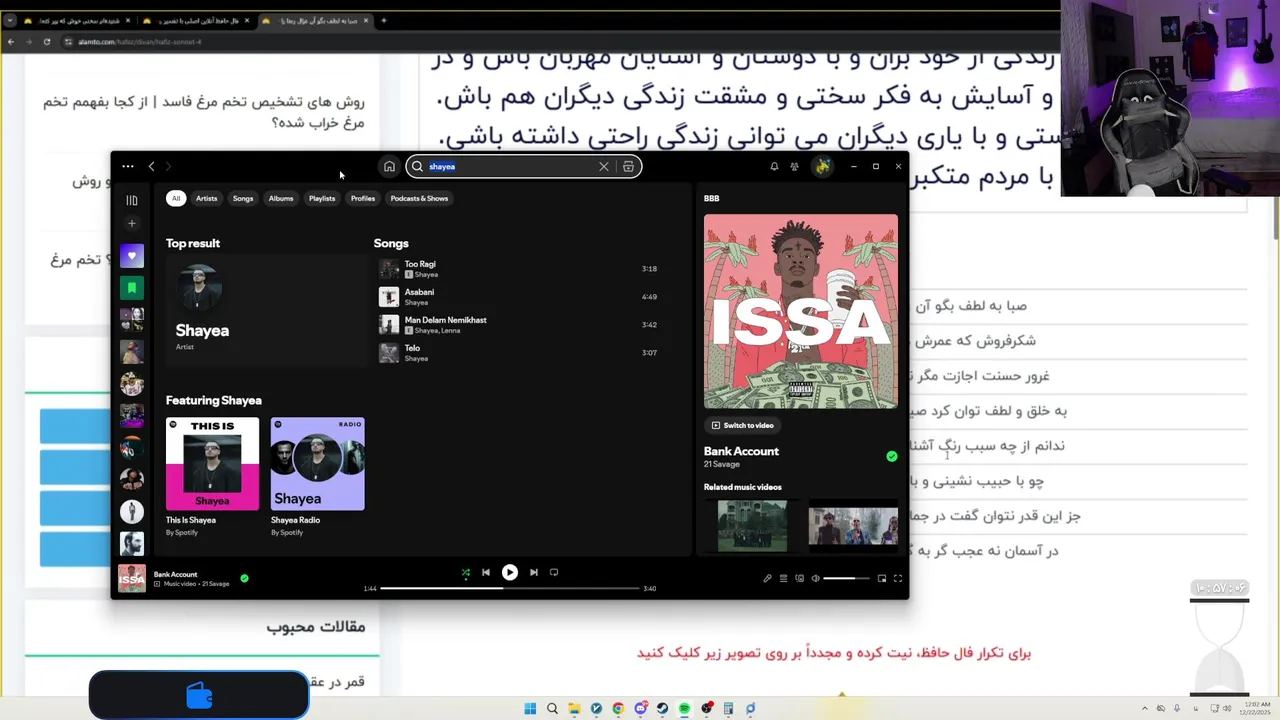This screenshot has height=720, width=1280.
Task: Select the All filter chip
Action: 176,198
